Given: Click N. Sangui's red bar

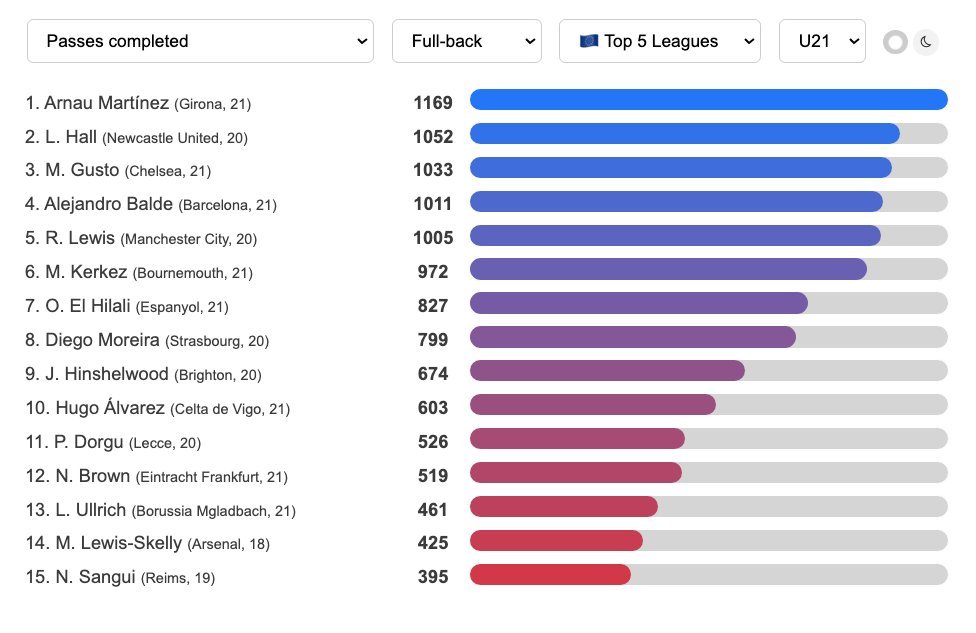Looking at the screenshot, I should click(550, 574).
